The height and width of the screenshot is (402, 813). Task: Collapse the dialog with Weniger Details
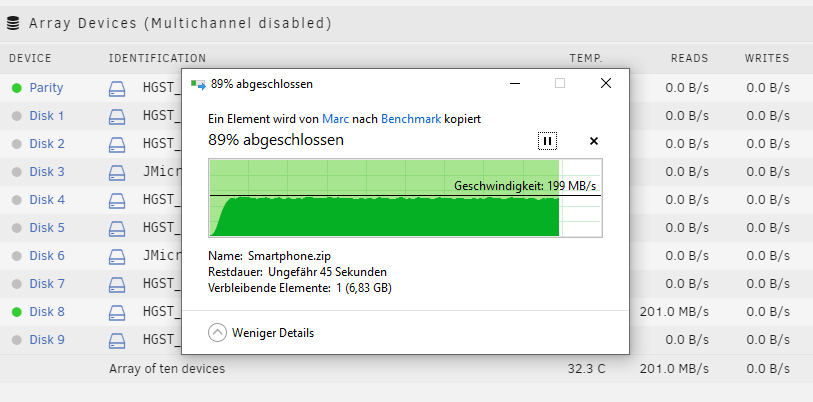[261, 332]
